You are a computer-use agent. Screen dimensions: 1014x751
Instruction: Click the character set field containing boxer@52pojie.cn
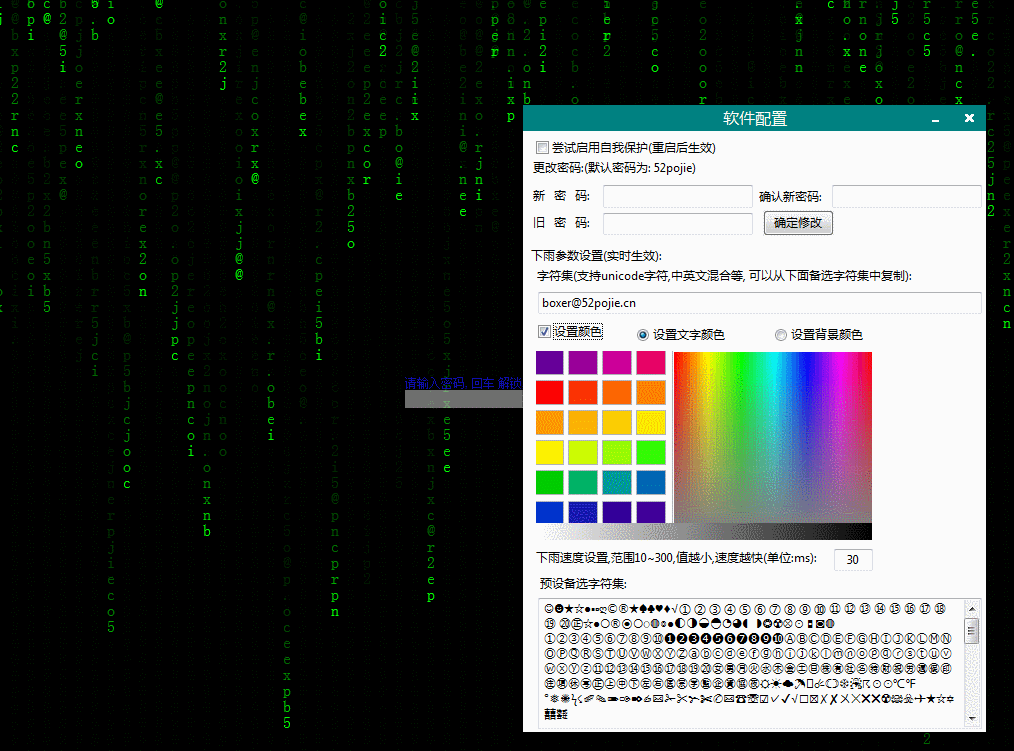tap(755, 303)
